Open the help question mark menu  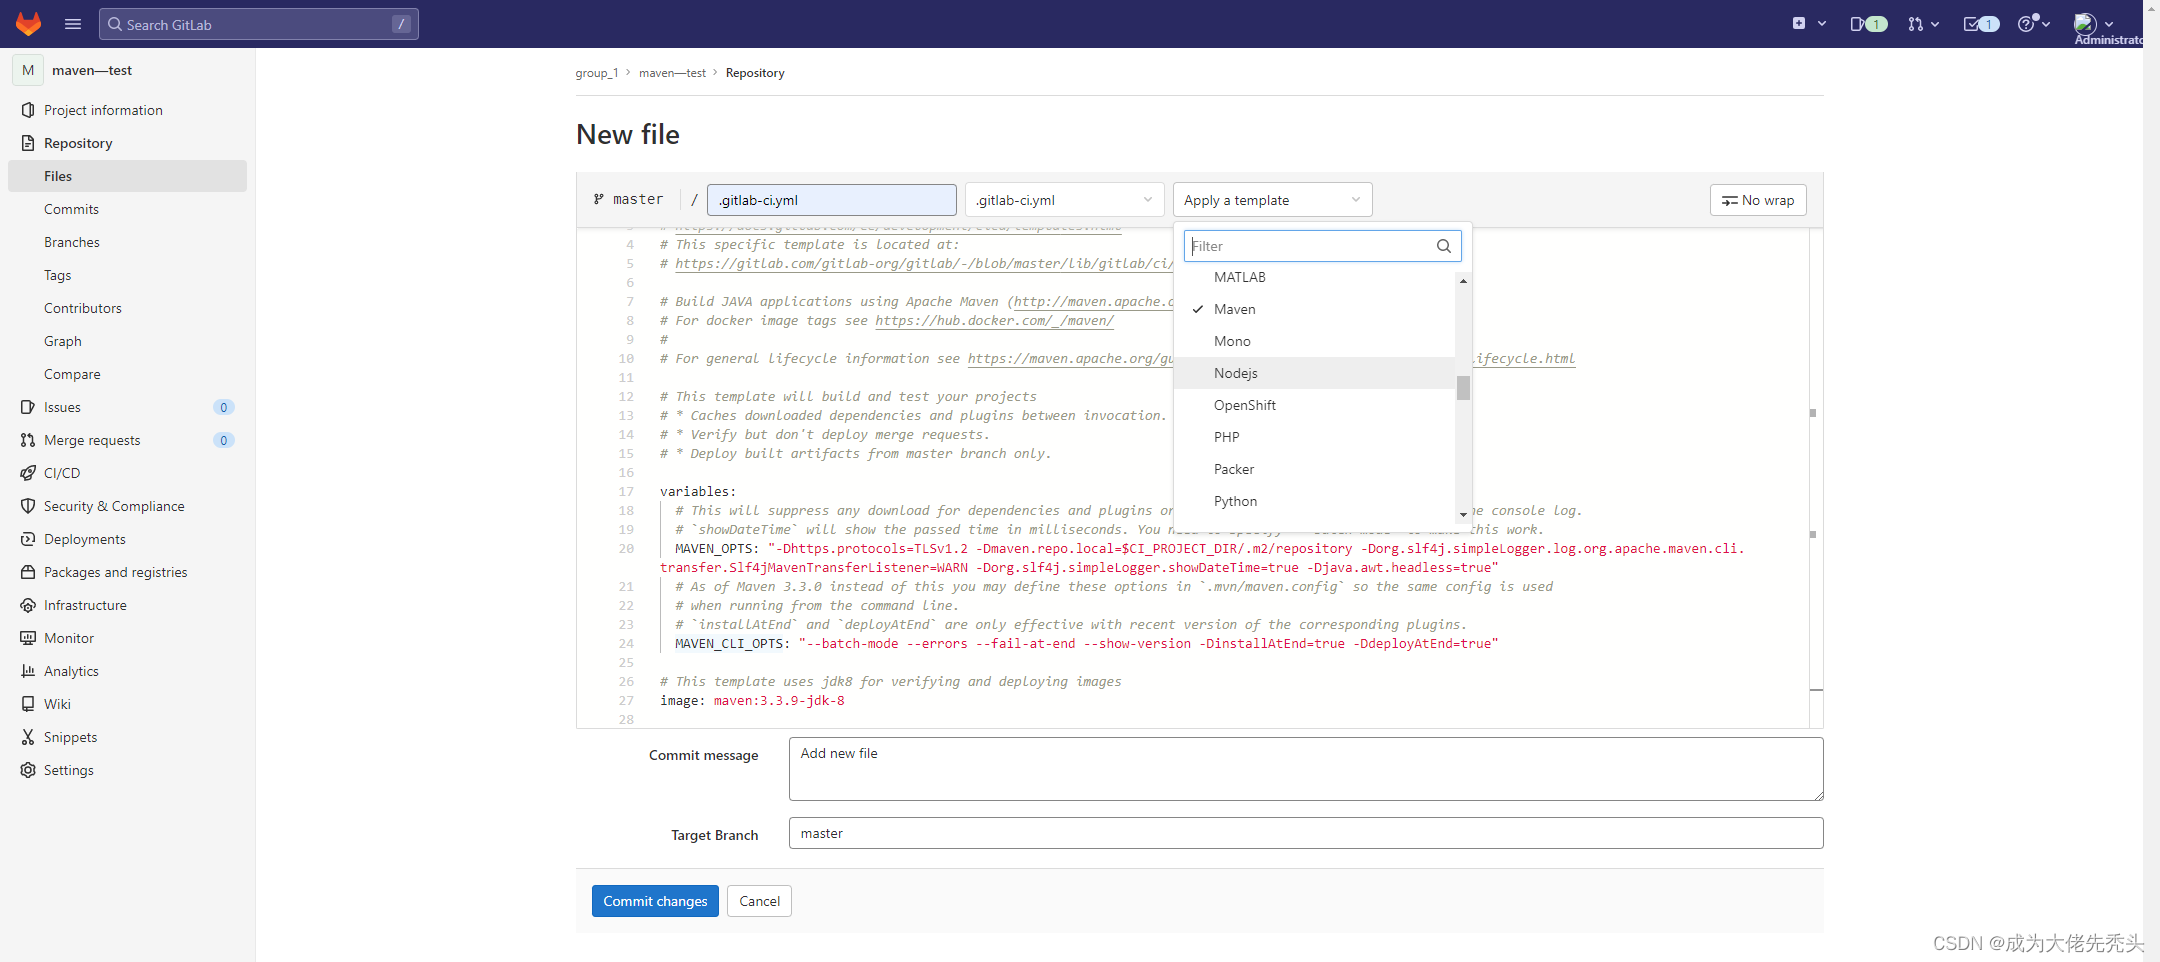point(2034,24)
